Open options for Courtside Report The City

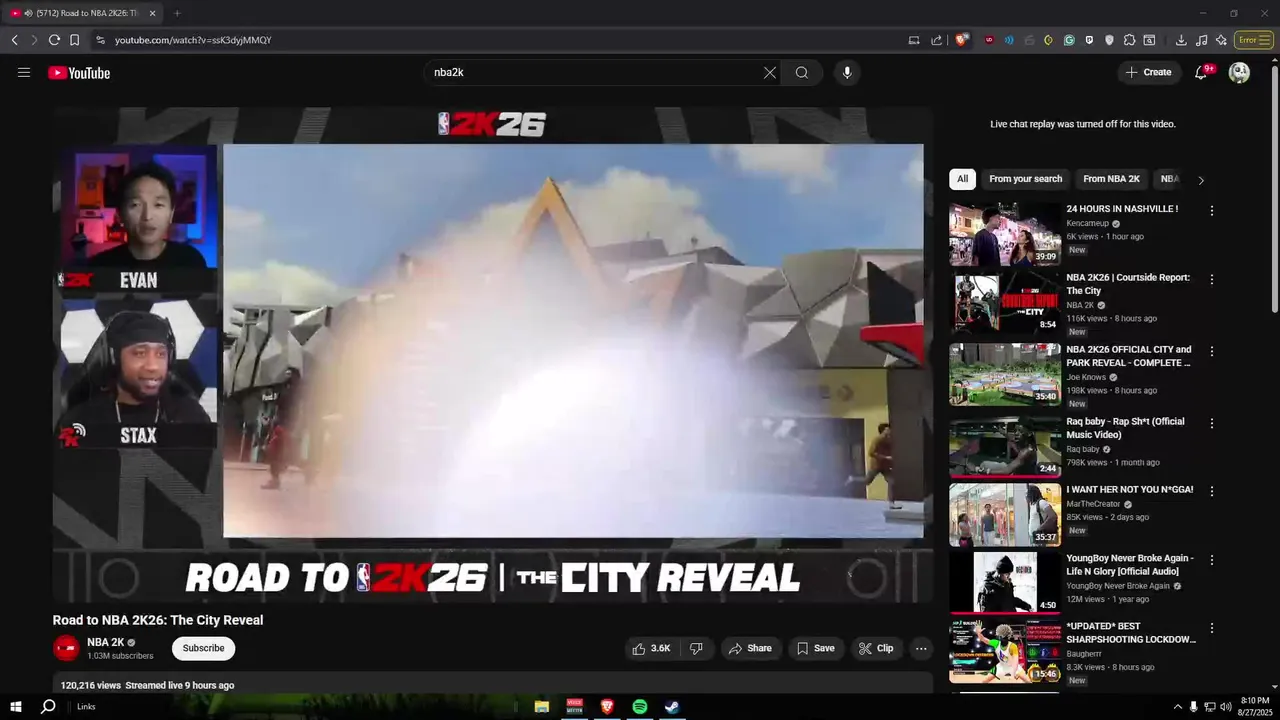(x=1212, y=279)
